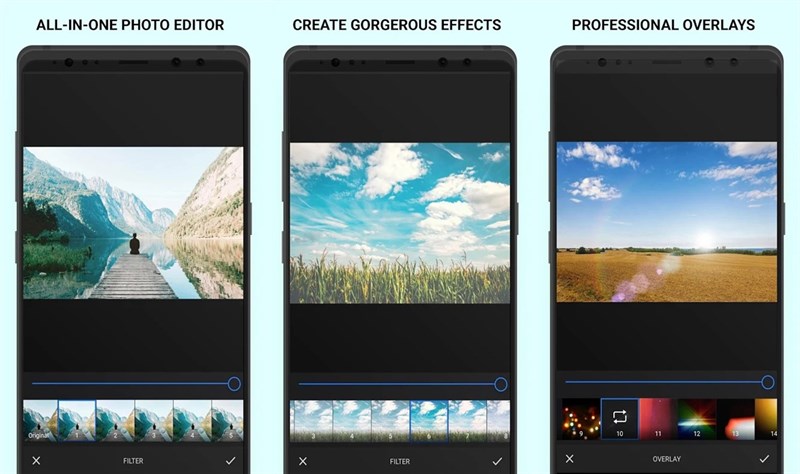The image size is (800, 474).
Task: Tap the mountain lake photo preview
Action: point(133,223)
